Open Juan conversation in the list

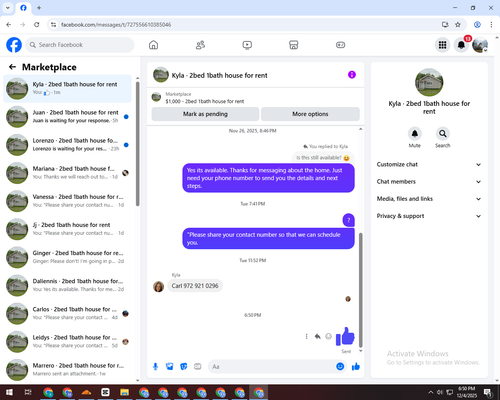point(67,117)
